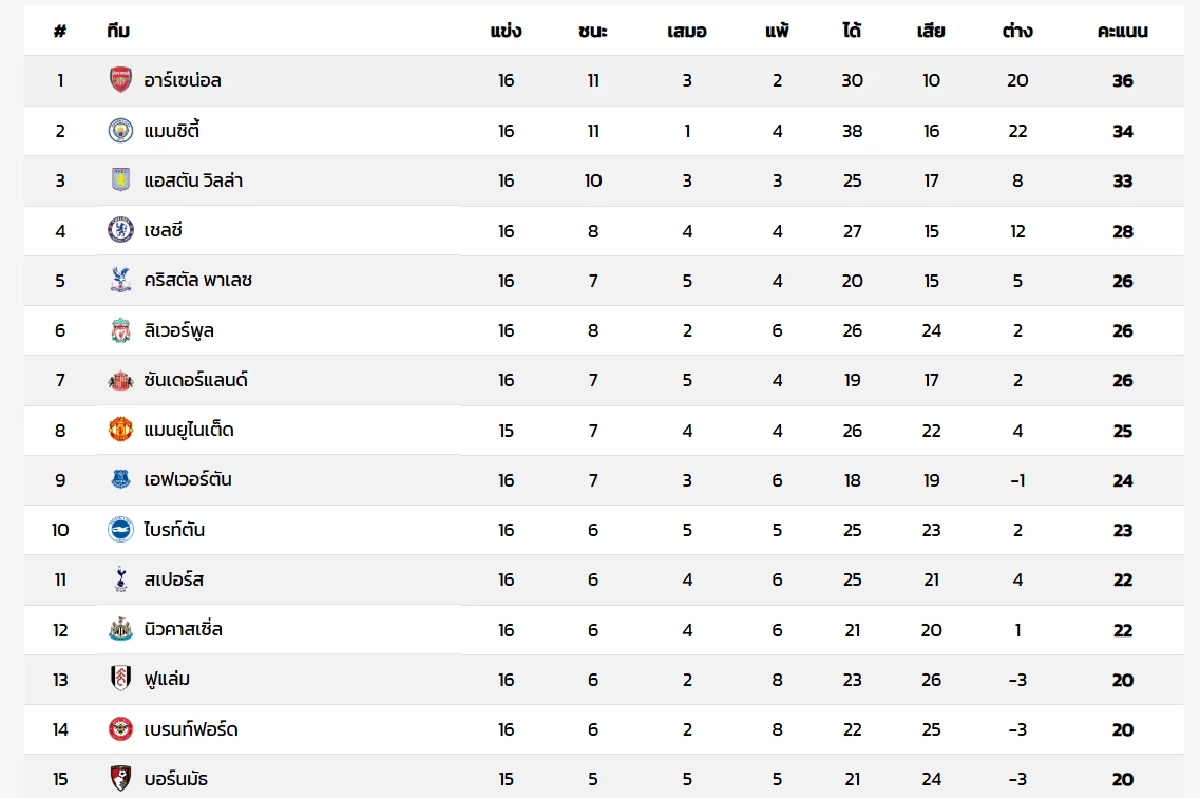Click the ฟูแล่ม team name
The width and height of the screenshot is (1200, 798).
click(167, 680)
